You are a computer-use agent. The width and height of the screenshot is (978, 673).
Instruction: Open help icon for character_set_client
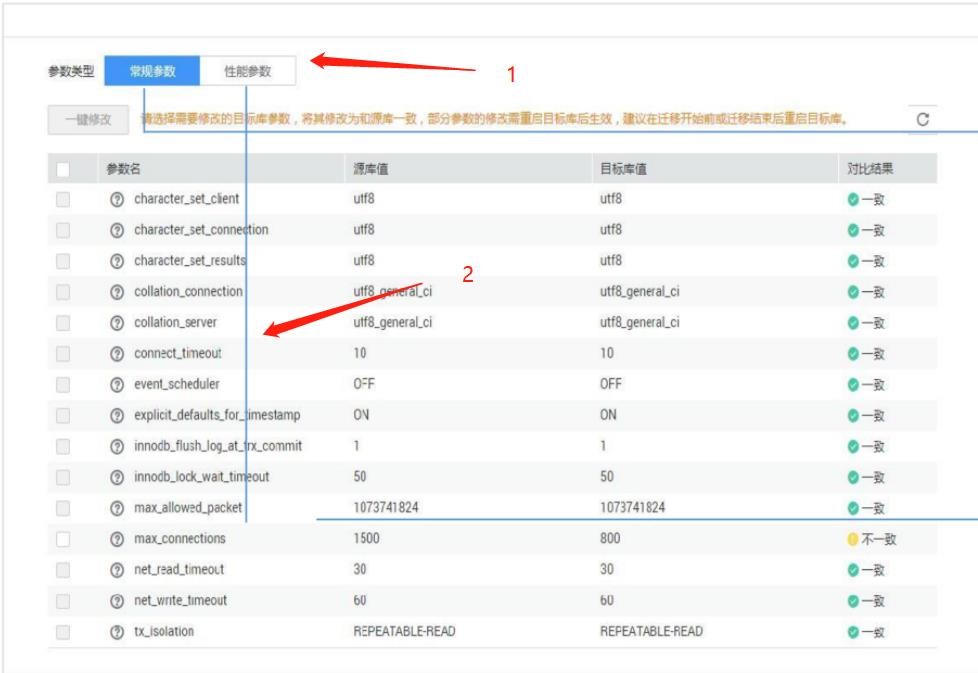[117, 200]
